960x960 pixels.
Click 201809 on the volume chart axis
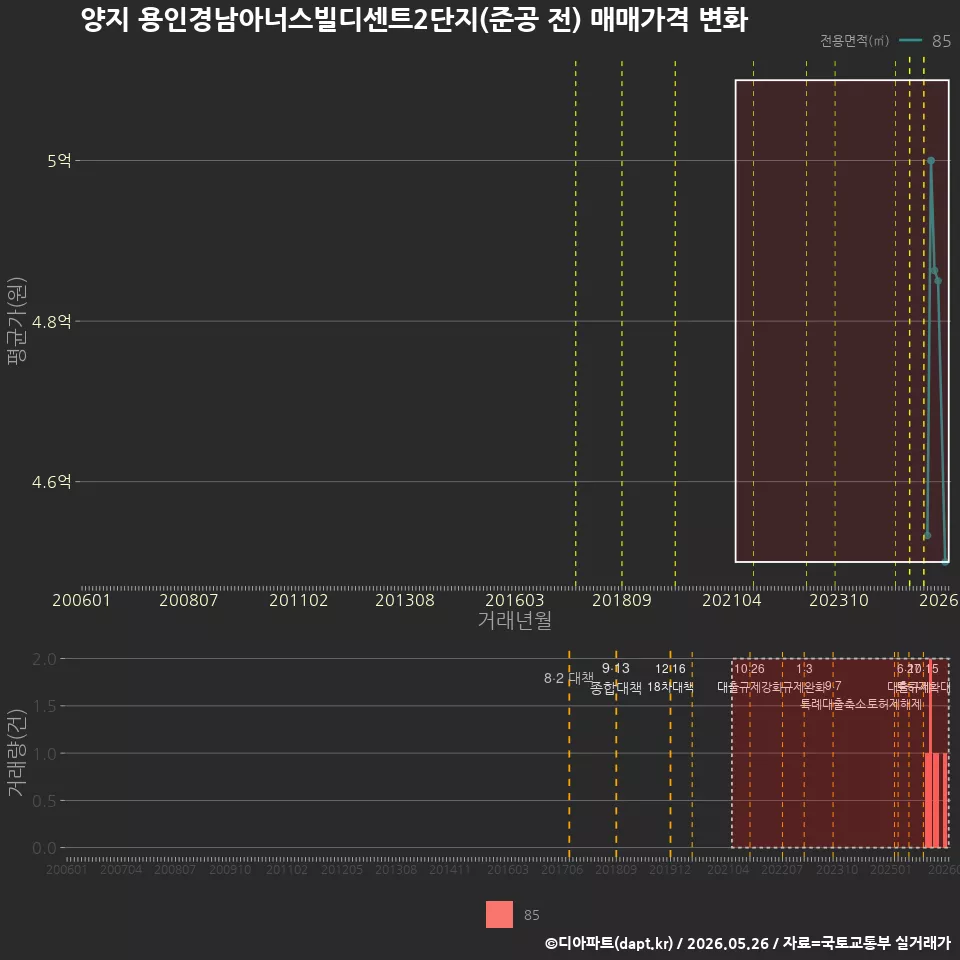point(615,869)
